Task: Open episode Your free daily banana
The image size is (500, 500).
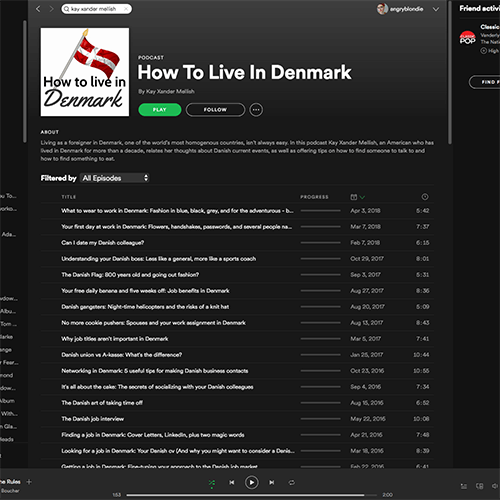Action: pos(145,291)
